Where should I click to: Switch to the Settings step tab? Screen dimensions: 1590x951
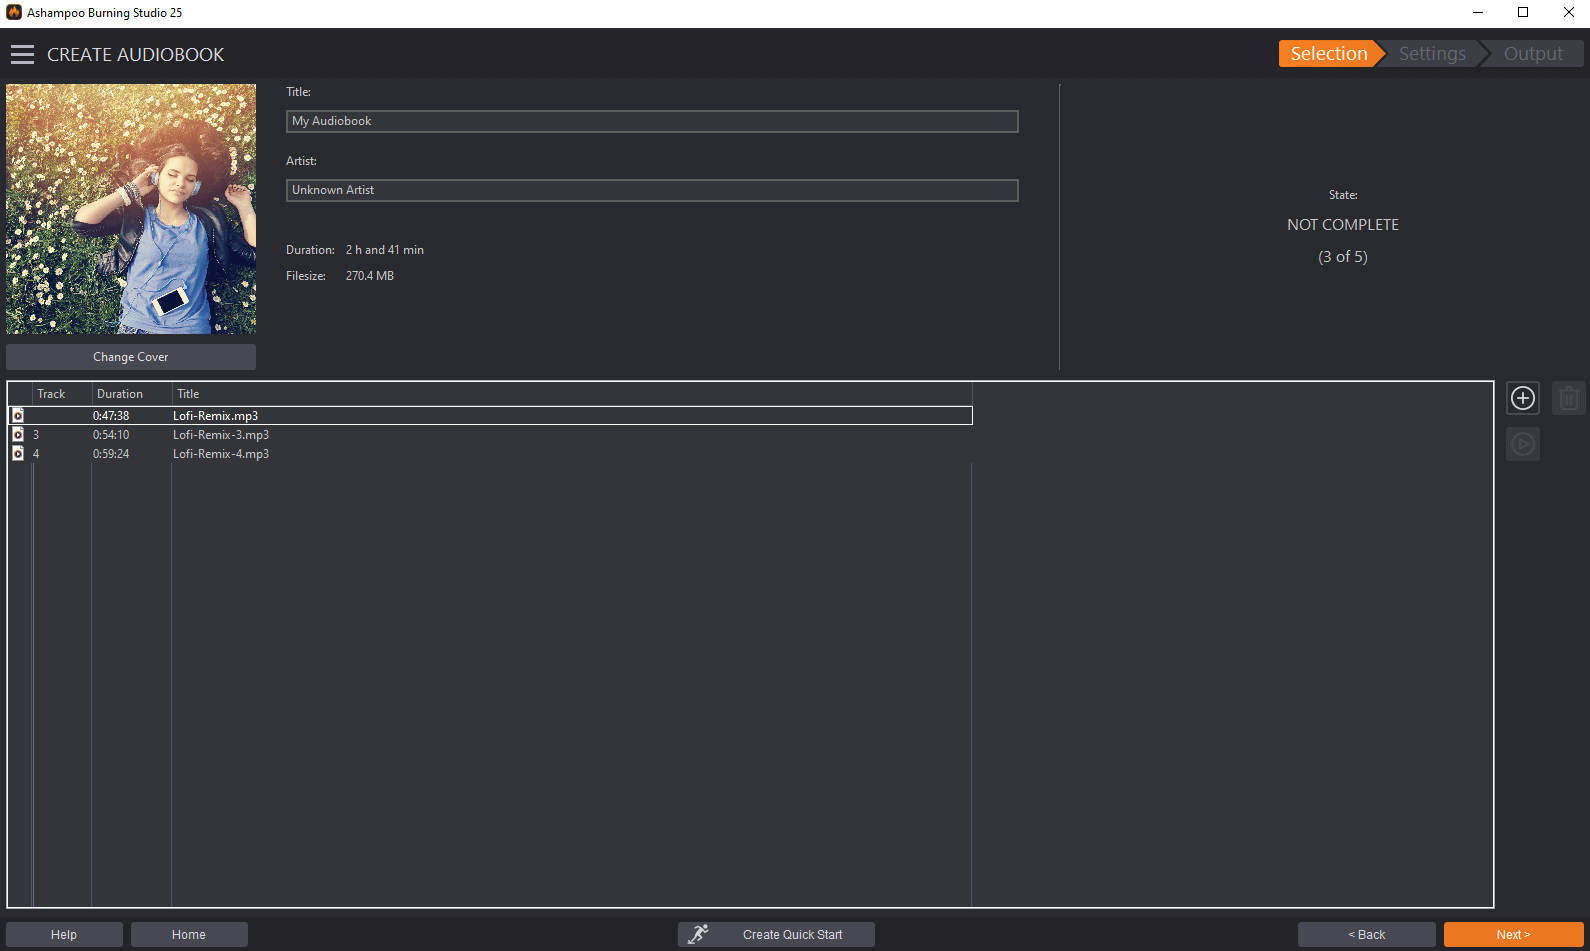tap(1432, 54)
